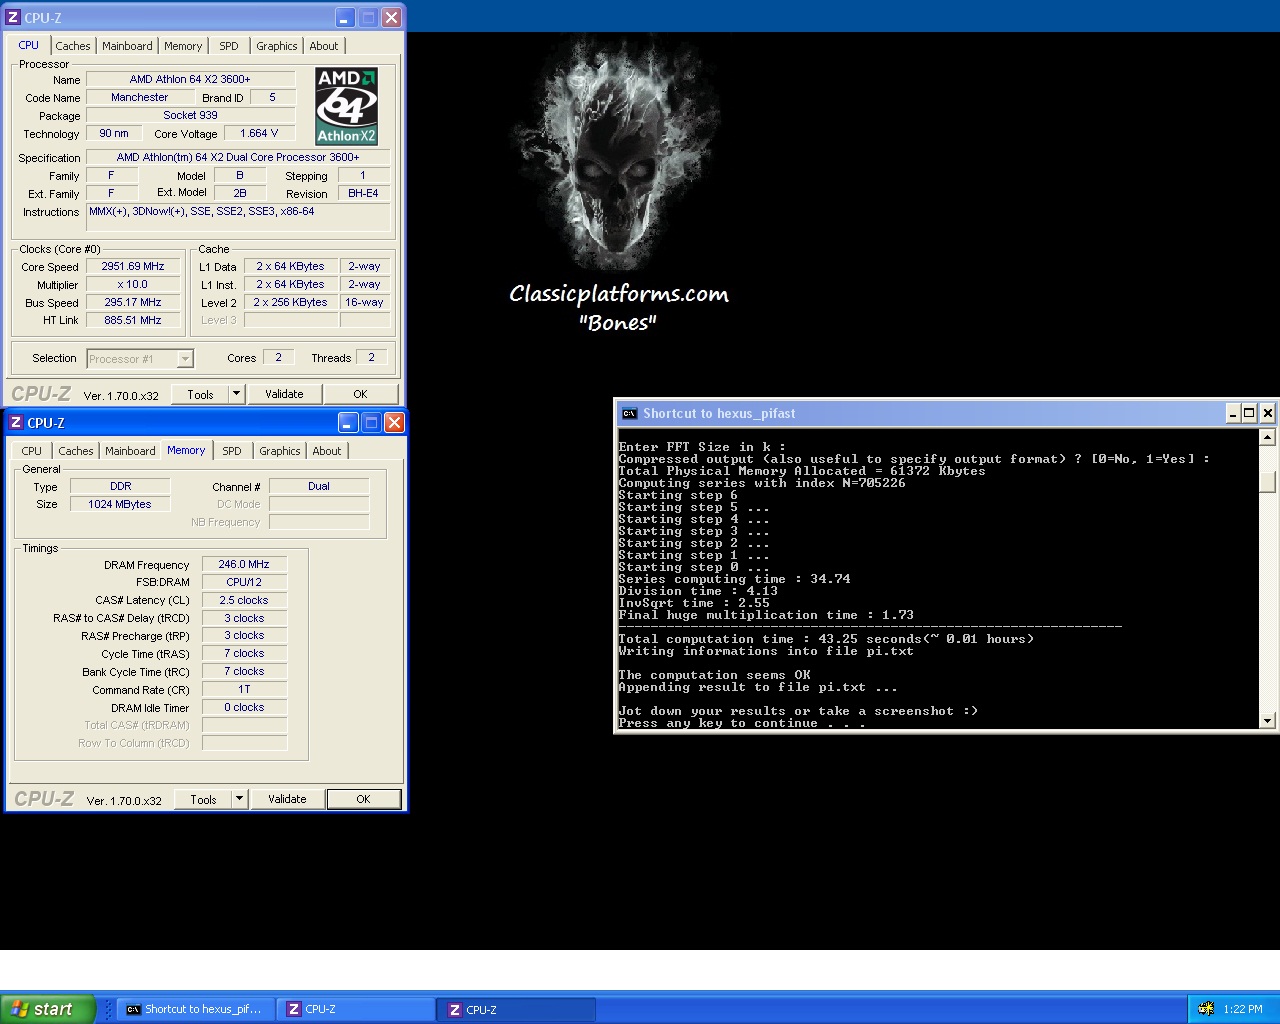Image resolution: width=1280 pixels, height=1024 pixels.
Task: Select the SPD tab in top CPU-Z window
Action: tap(229, 46)
